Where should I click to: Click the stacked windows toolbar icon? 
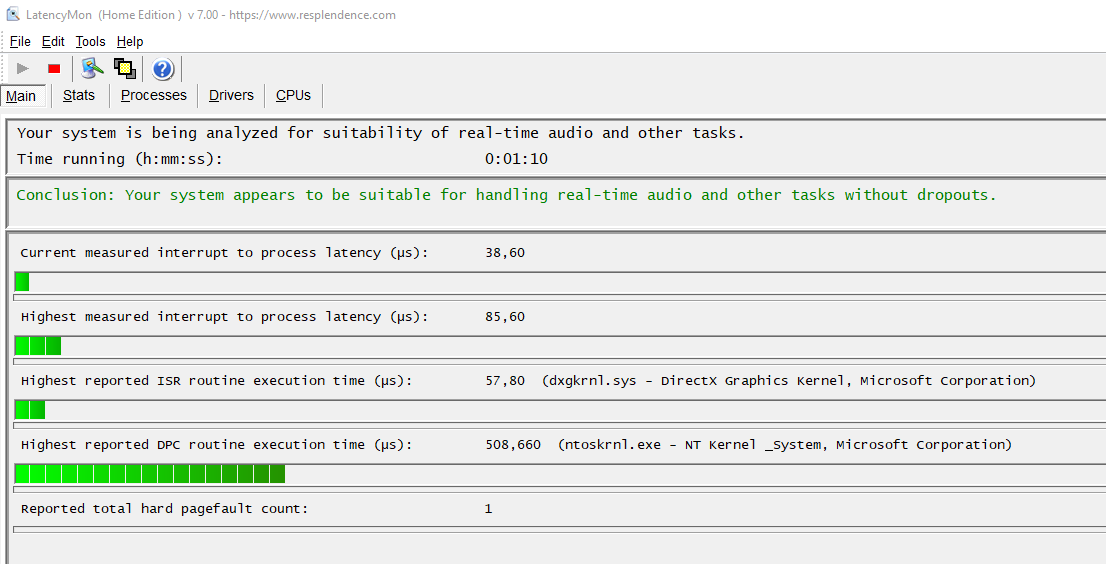pos(125,68)
